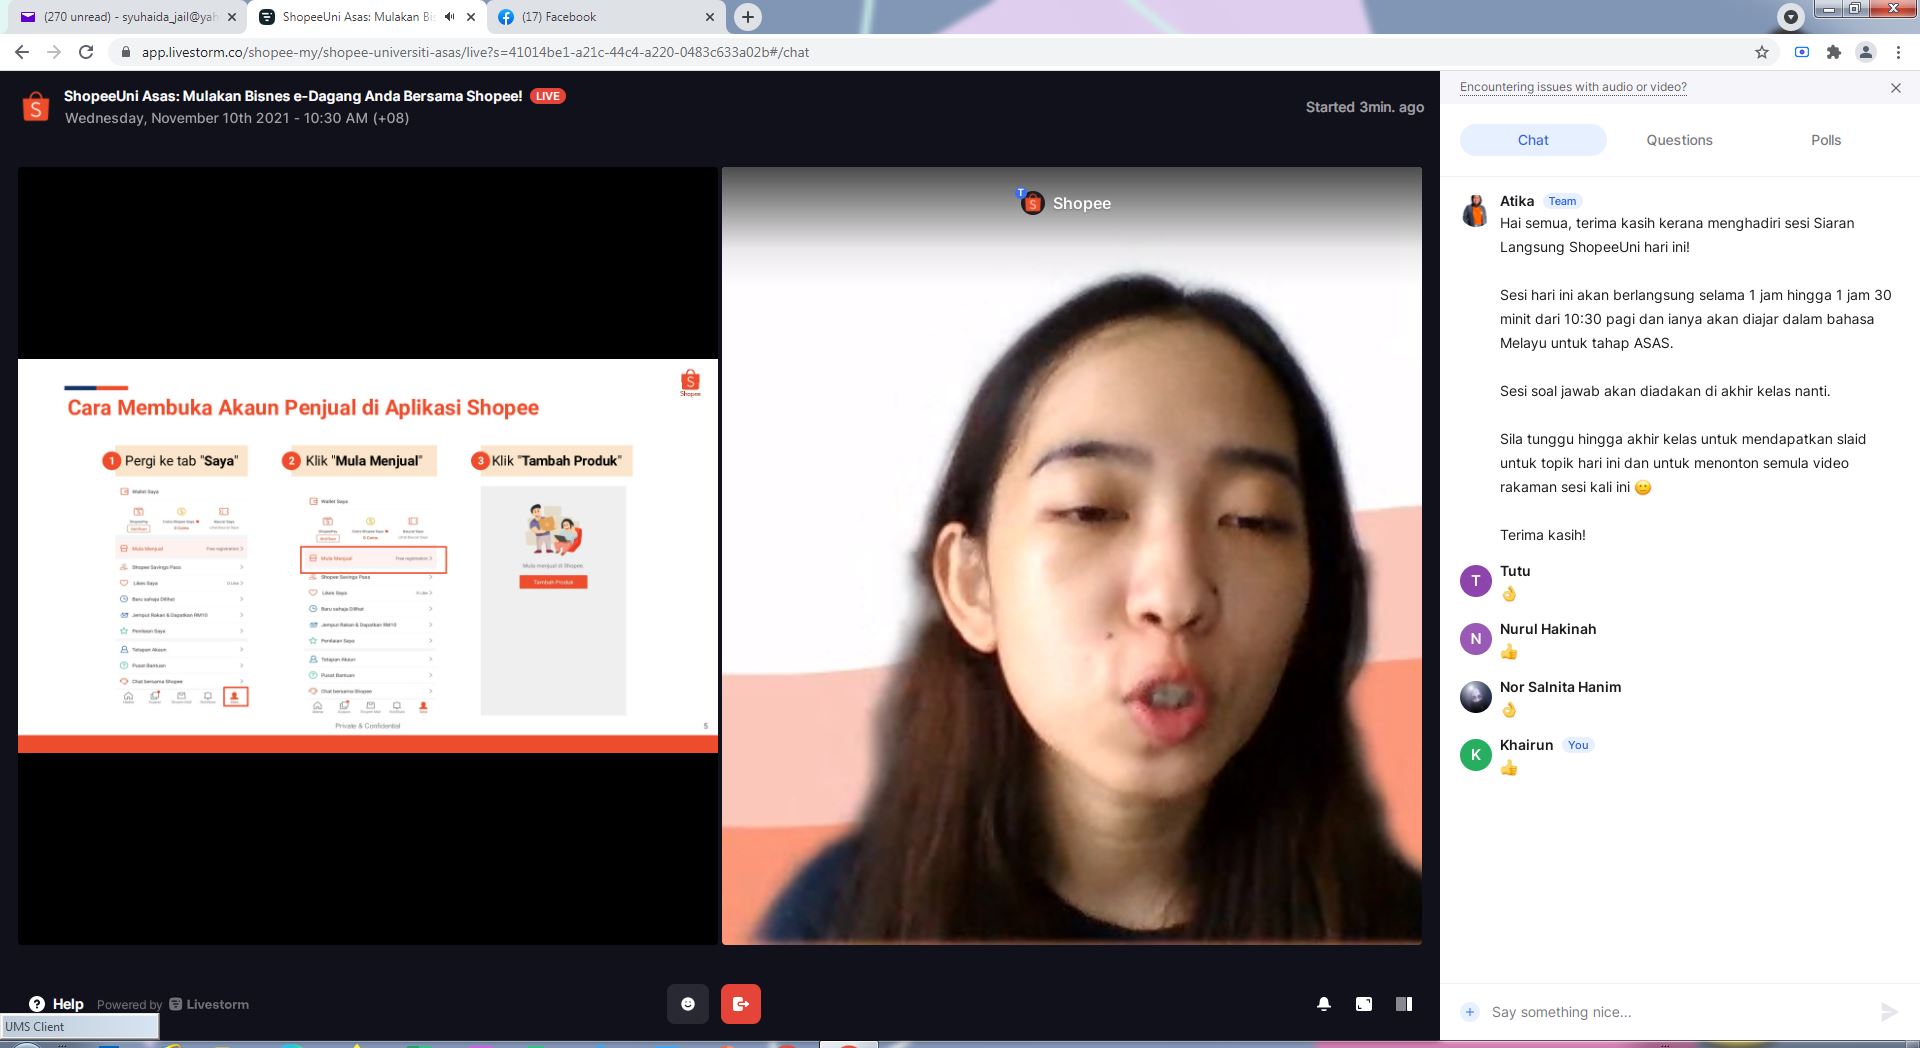This screenshot has width=1920, height=1048.
Task: Bookmark this page with star icon
Action: [x=1762, y=52]
